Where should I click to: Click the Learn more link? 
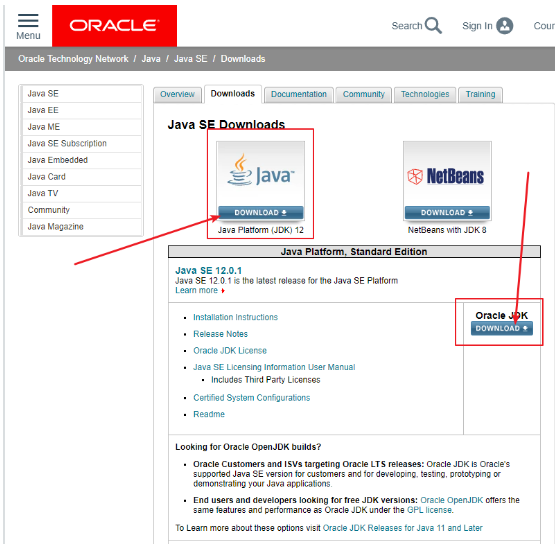pos(196,290)
